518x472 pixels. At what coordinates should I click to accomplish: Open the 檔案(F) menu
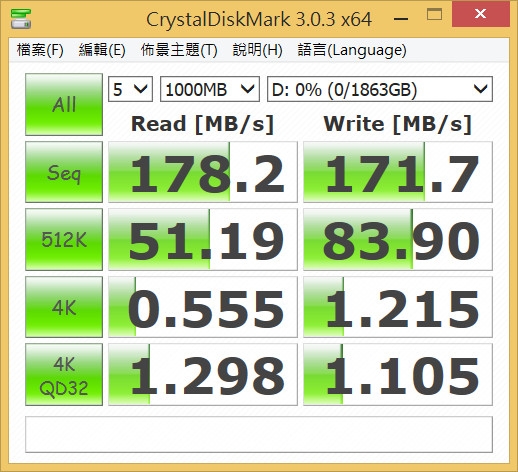pos(40,50)
